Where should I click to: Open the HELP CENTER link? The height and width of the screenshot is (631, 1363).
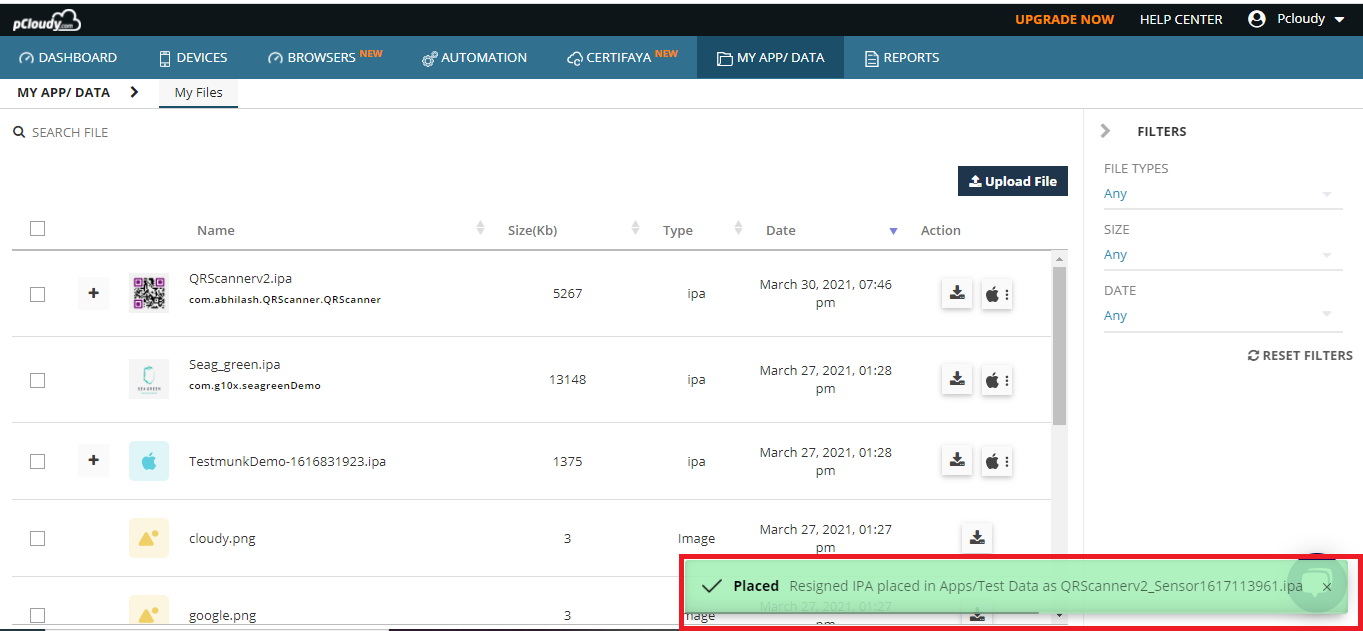[1181, 19]
